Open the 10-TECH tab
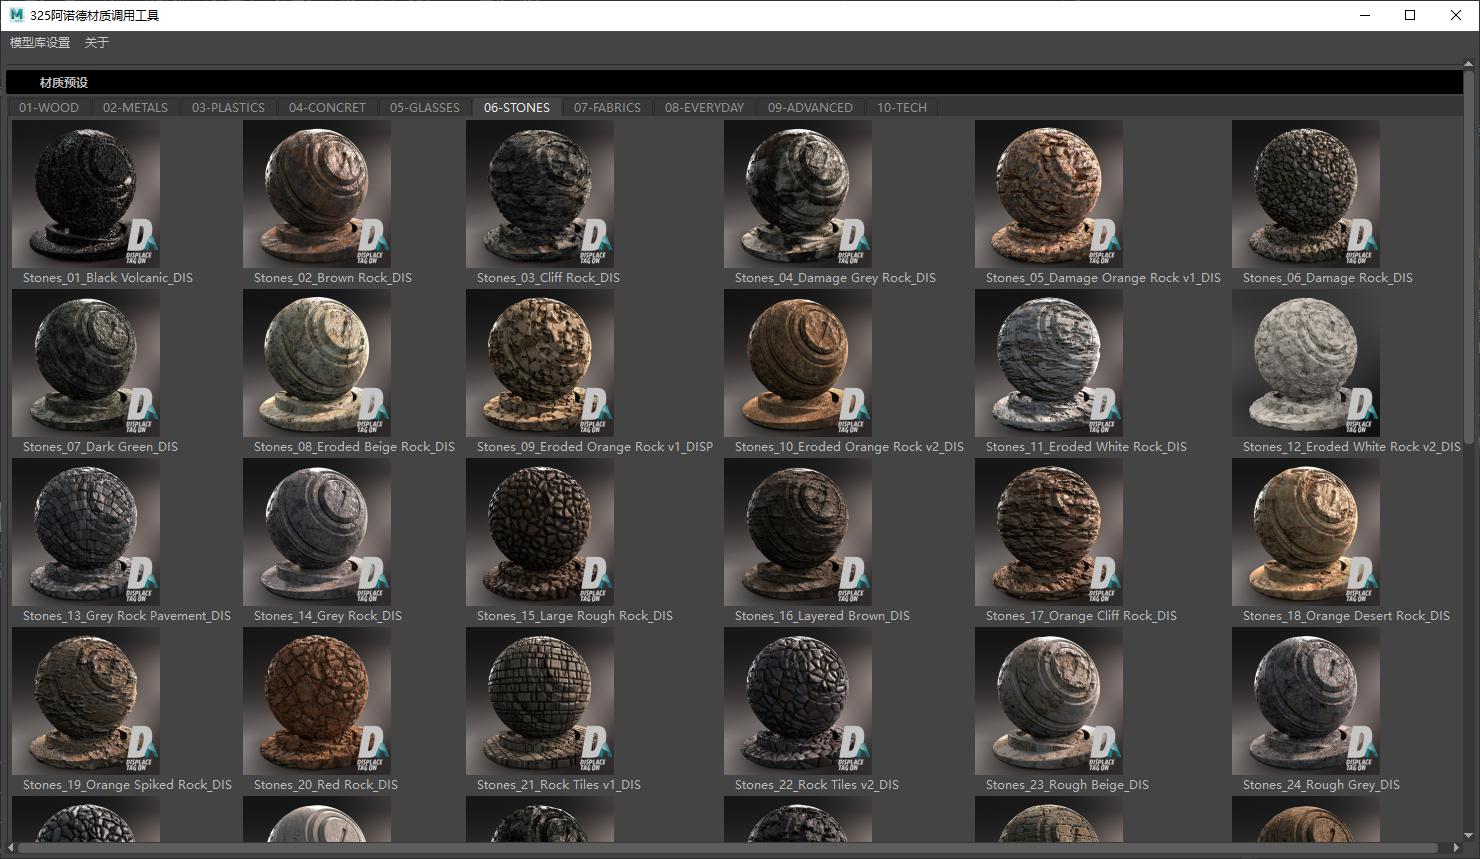 (902, 108)
